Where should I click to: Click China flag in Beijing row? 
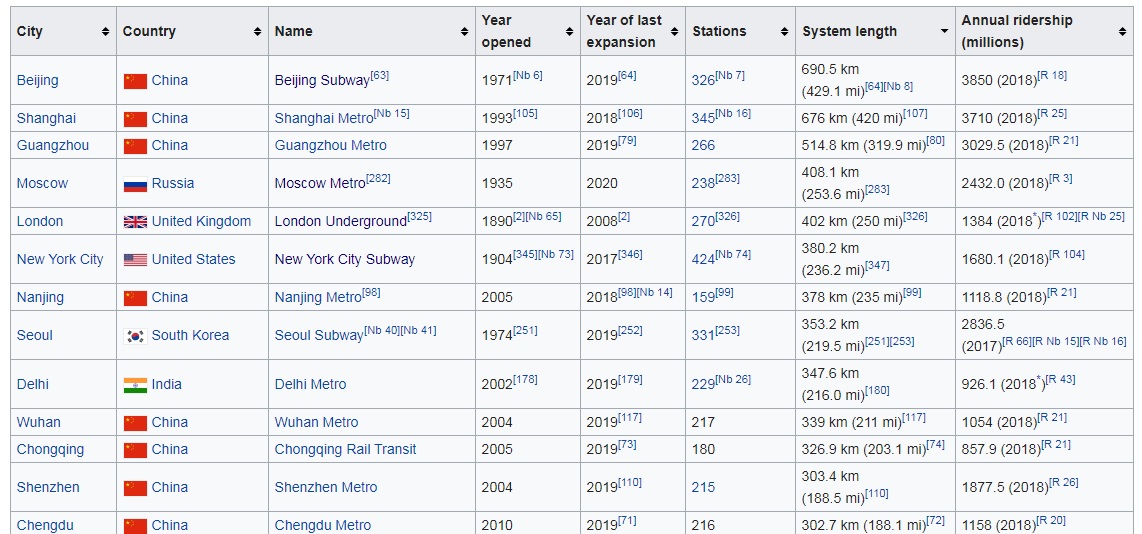[135, 81]
